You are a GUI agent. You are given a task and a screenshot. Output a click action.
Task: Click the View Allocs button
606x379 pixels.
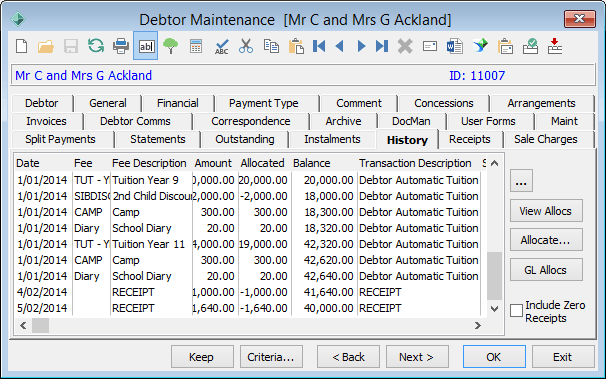coord(546,211)
